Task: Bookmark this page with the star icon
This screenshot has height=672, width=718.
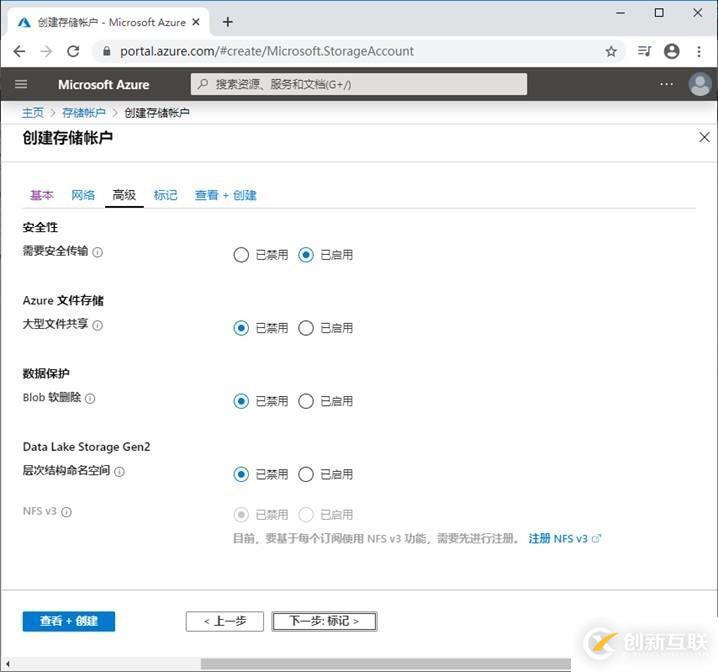Action: [x=611, y=51]
